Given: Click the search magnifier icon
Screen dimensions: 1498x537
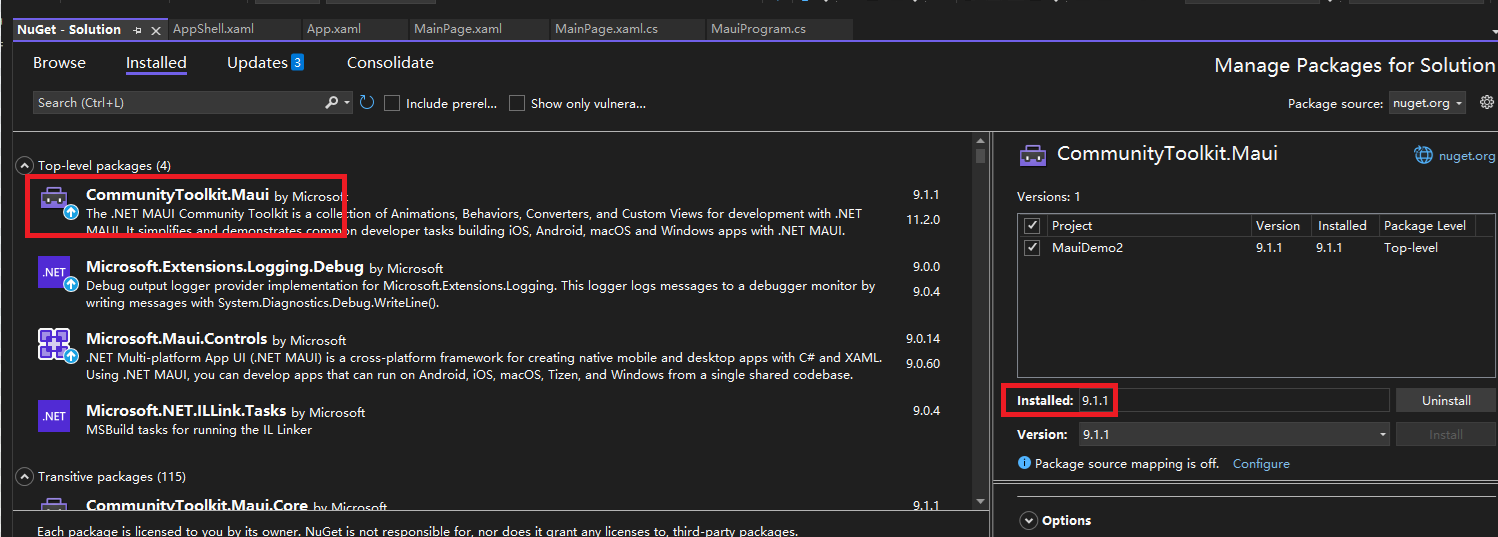Looking at the screenshot, I should (x=332, y=103).
